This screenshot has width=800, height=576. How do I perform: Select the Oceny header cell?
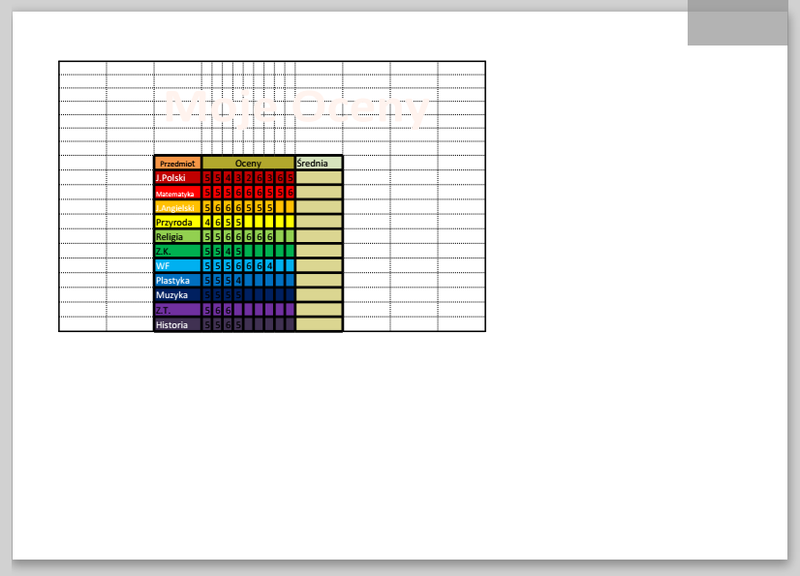pos(248,163)
